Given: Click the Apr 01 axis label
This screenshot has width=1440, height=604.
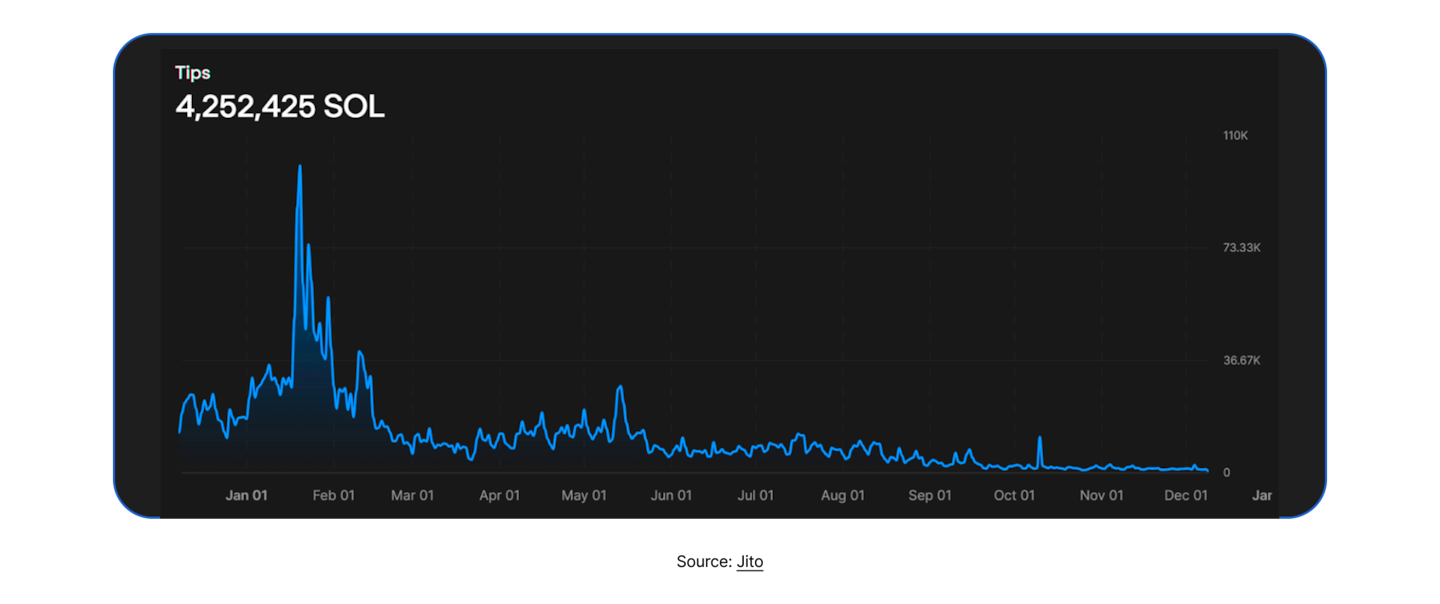Looking at the screenshot, I should (499, 495).
